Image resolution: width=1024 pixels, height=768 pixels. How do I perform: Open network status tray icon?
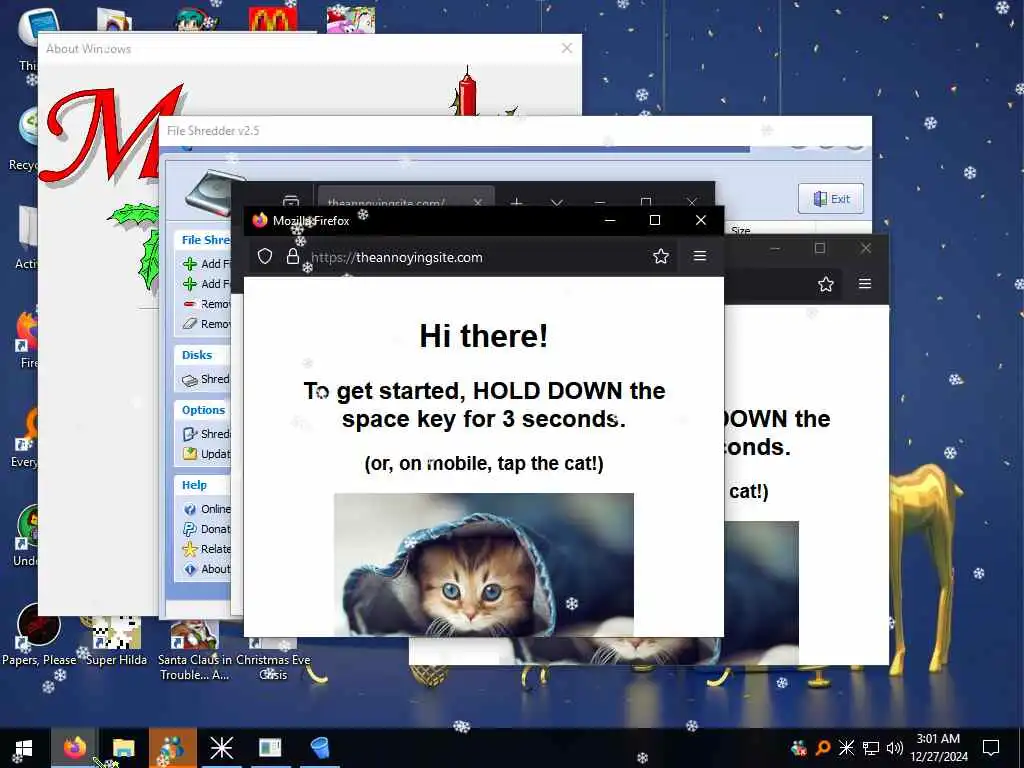(871, 748)
